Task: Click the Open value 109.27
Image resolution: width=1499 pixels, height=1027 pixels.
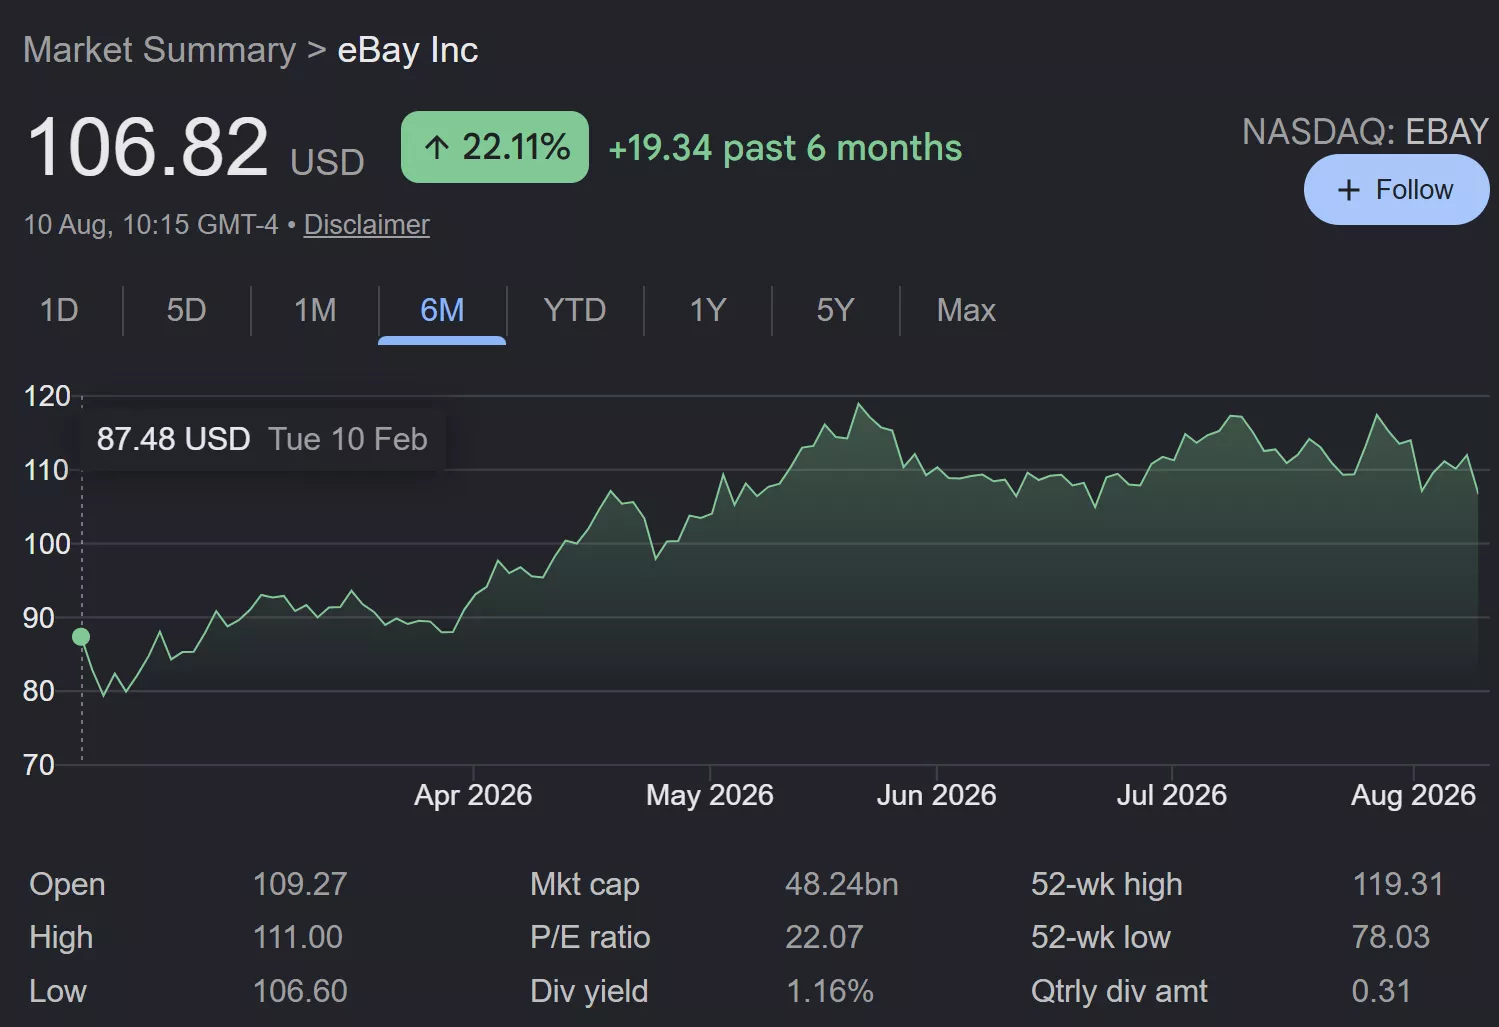Action: click(x=300, y=884)
